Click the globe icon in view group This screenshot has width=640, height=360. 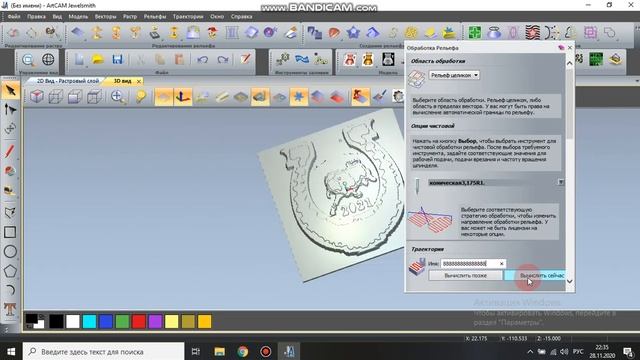point(48,60)
